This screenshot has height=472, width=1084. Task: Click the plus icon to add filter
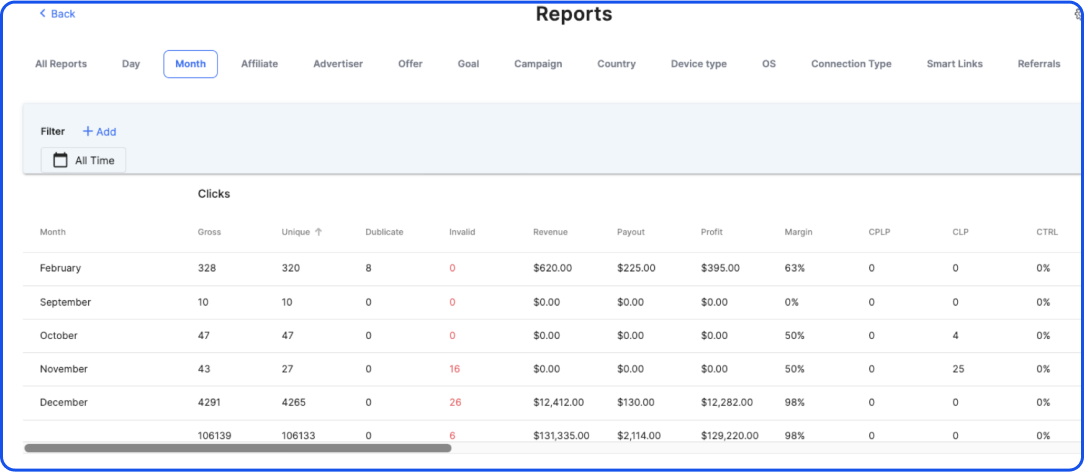pyautogui.click(x=87, y=131)
